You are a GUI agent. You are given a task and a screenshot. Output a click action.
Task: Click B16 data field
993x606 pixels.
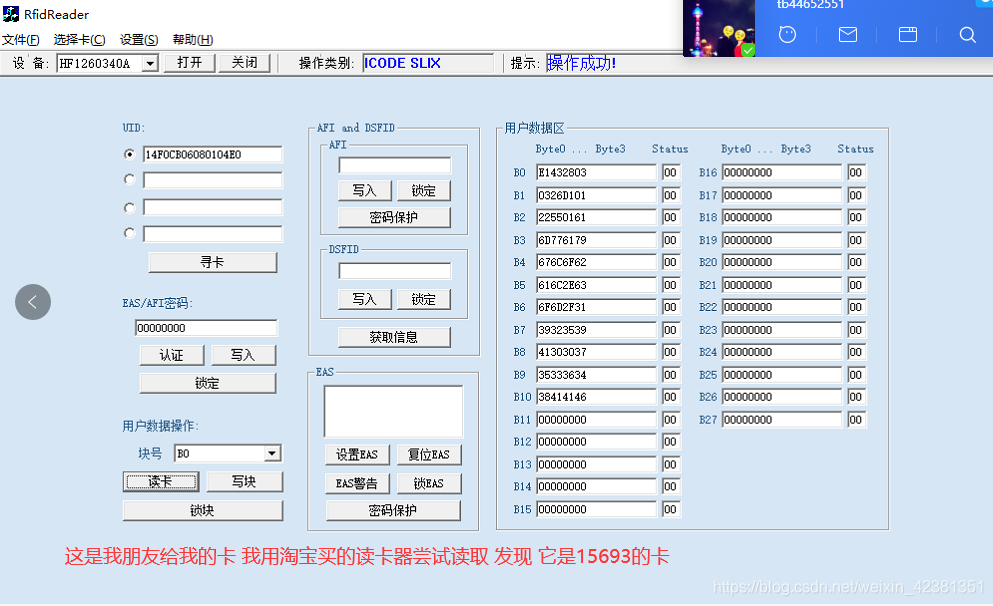[781, 172]
